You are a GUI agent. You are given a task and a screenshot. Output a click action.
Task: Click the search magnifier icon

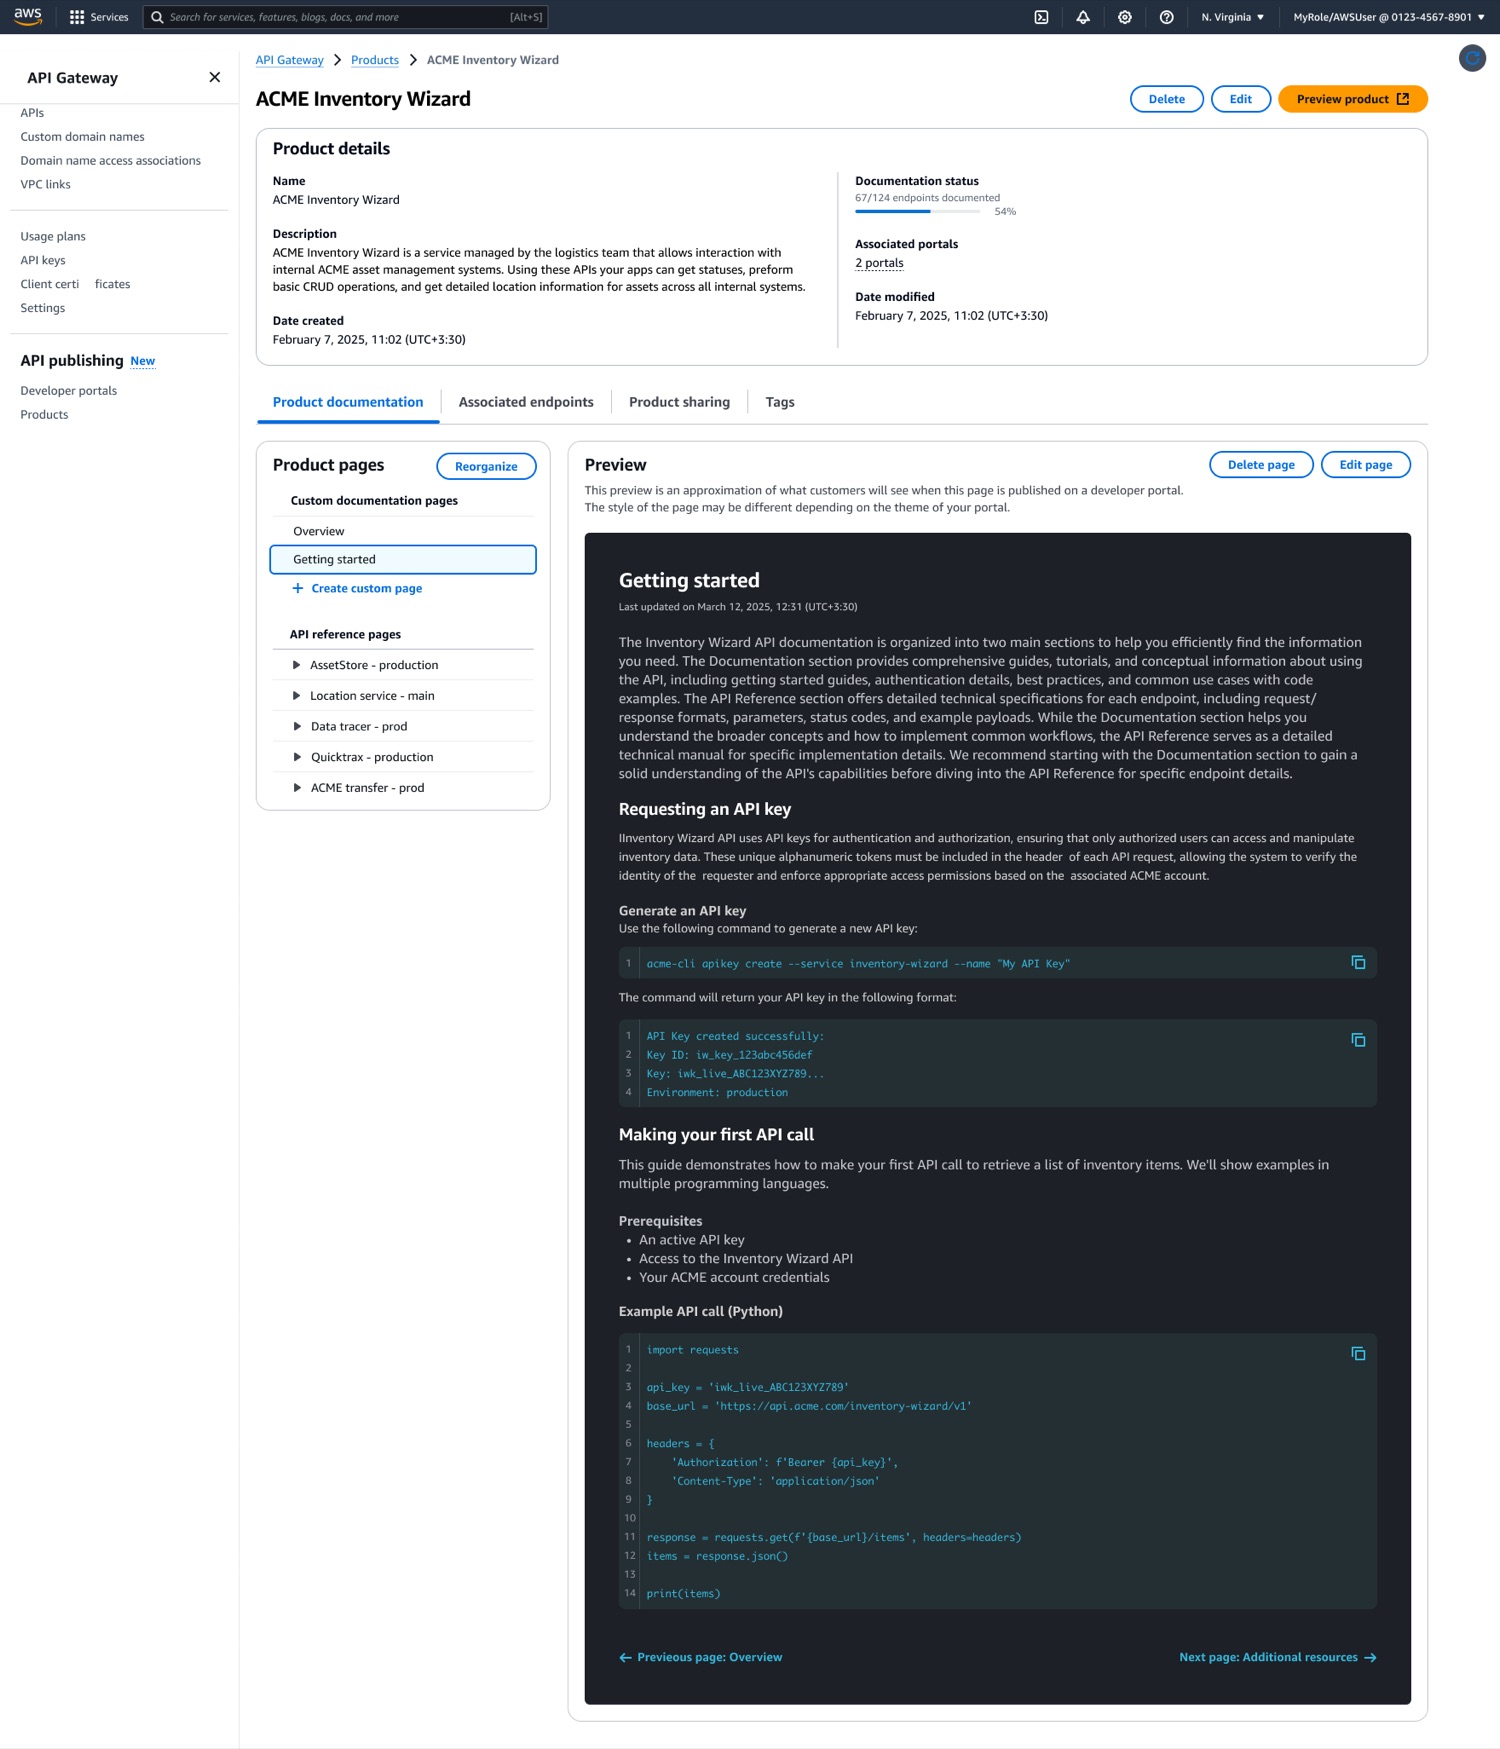click(x=157, y=17)
